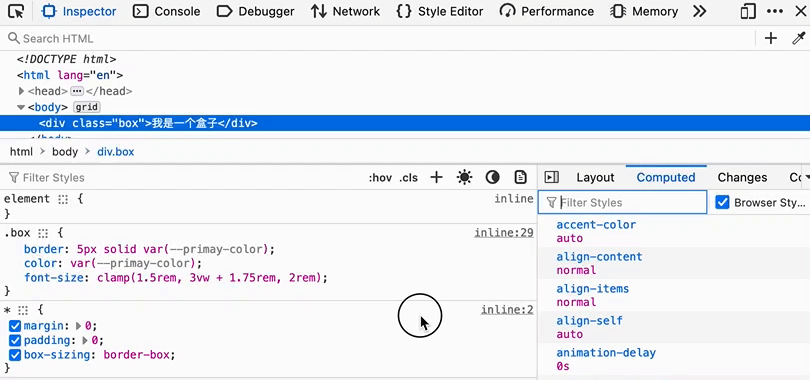Collapse the body element node
Screen dimensions: 810x380
pos(21,107)
